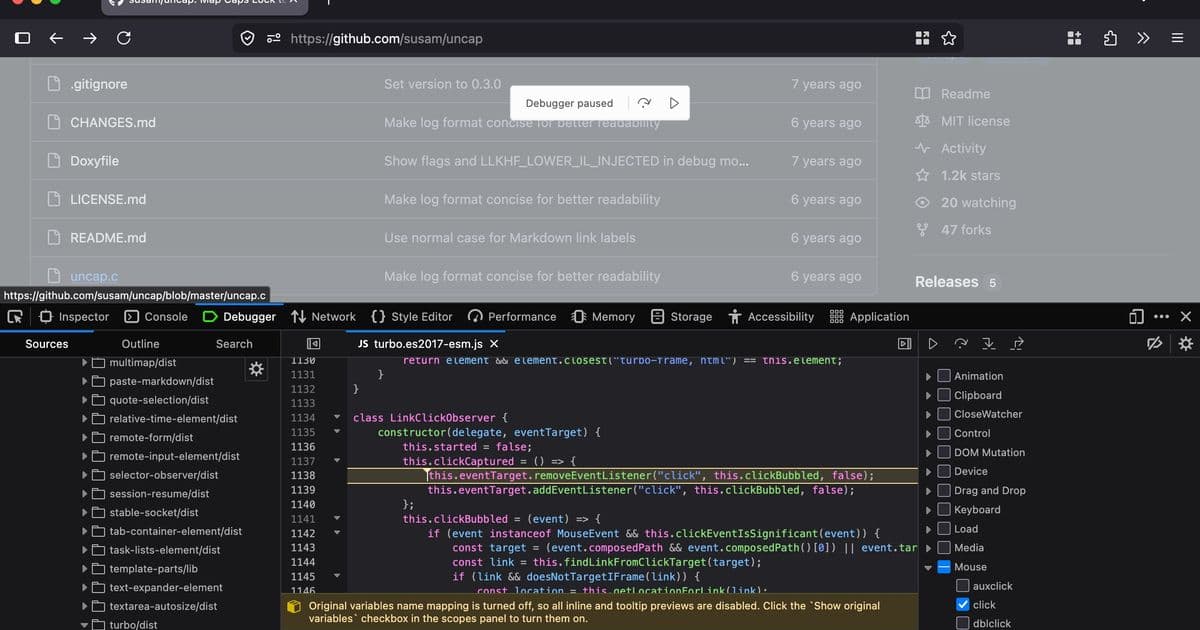The width and height of the screenshot is (1200, 630).
Task: Go back in the browser
Action: (56, 39)
